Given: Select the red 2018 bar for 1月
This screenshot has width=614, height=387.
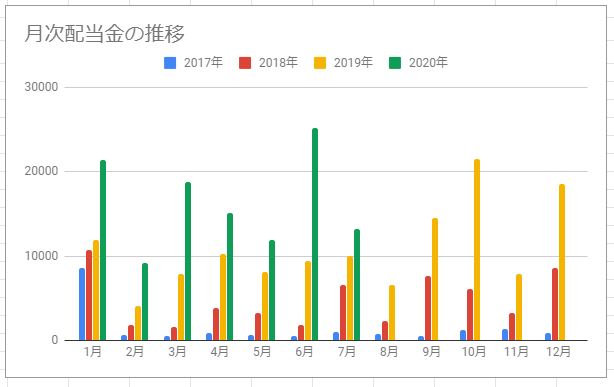Looking at the screenshot, I should pyautogui.click(x=89, y=295).
